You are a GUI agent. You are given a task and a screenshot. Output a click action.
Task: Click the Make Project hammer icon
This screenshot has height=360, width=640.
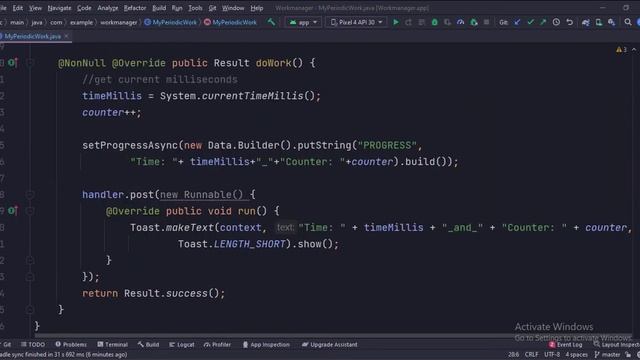271,22
